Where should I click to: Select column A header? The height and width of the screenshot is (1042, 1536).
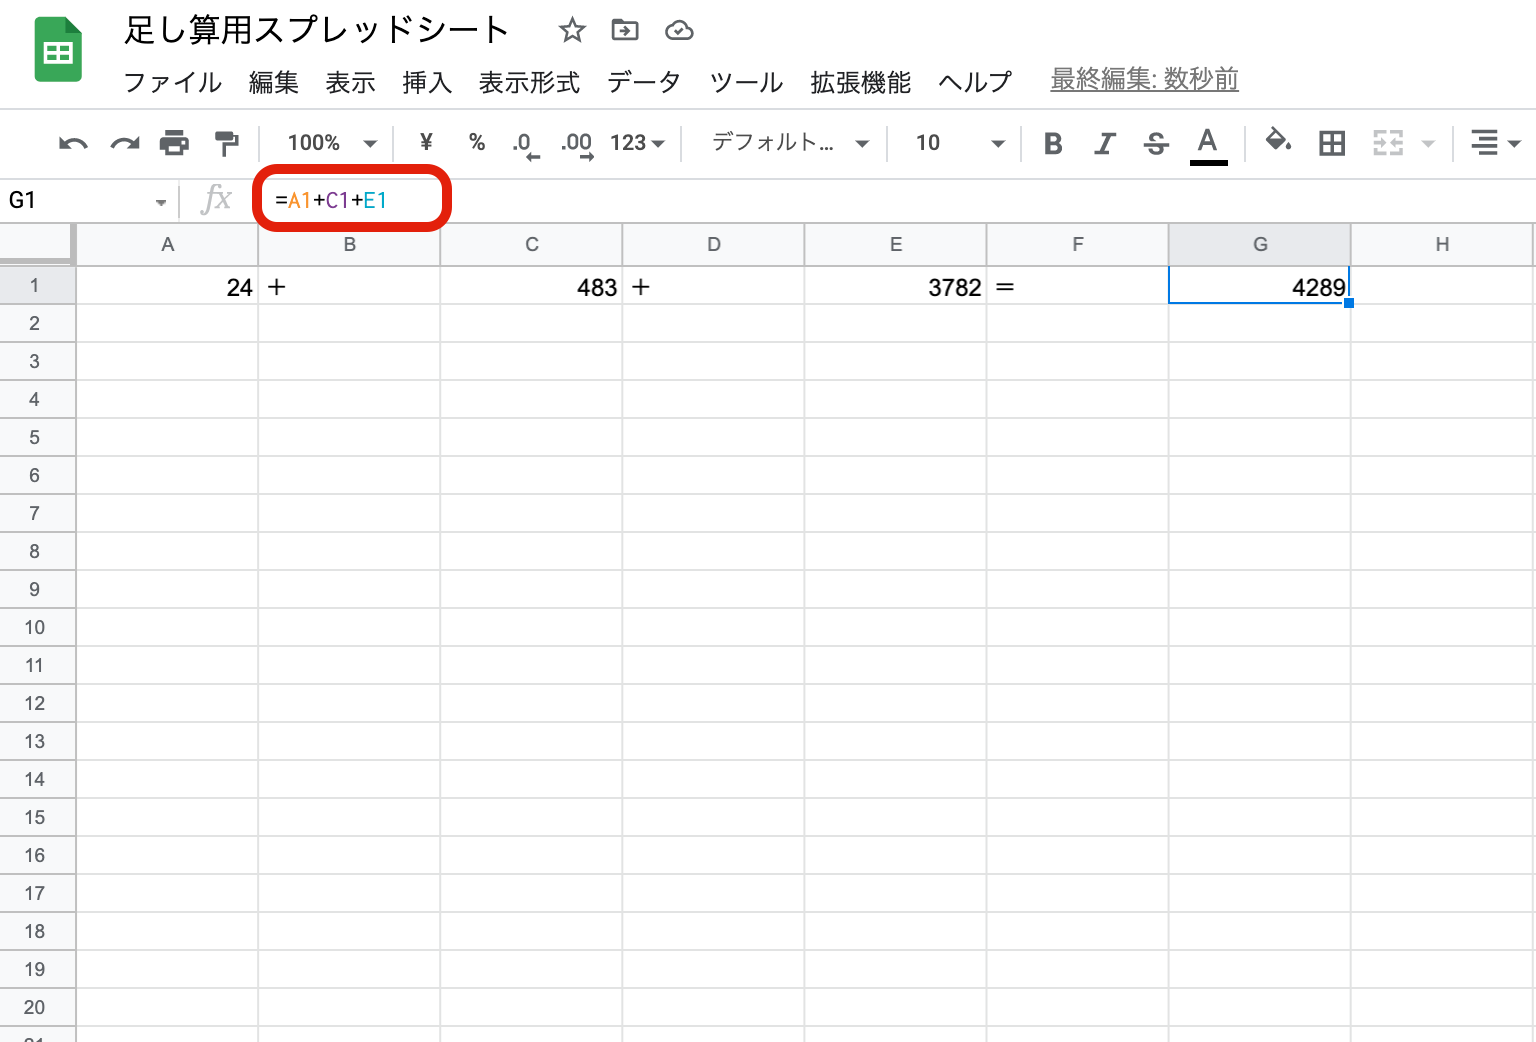click(167, 244)
